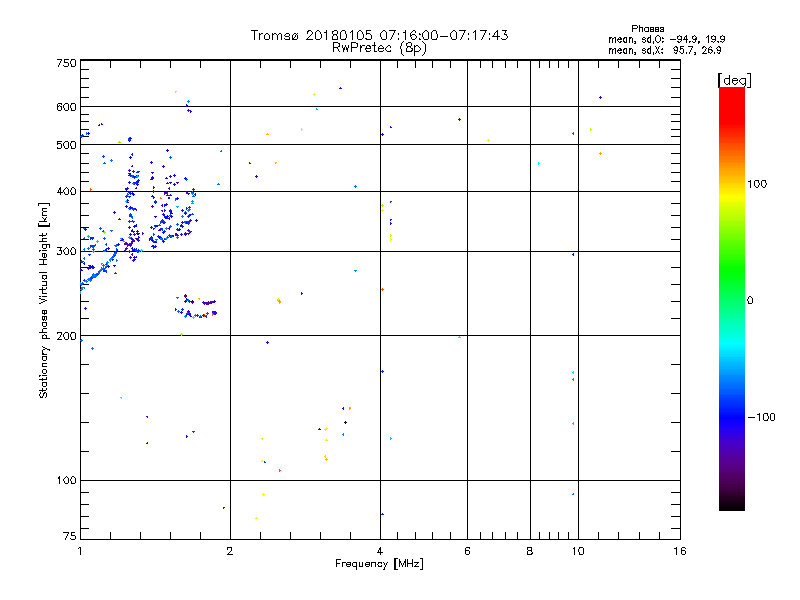Click the '10' frequency tick label
Image resolution: width=800 pixels, height=600 pixels.
578,551
